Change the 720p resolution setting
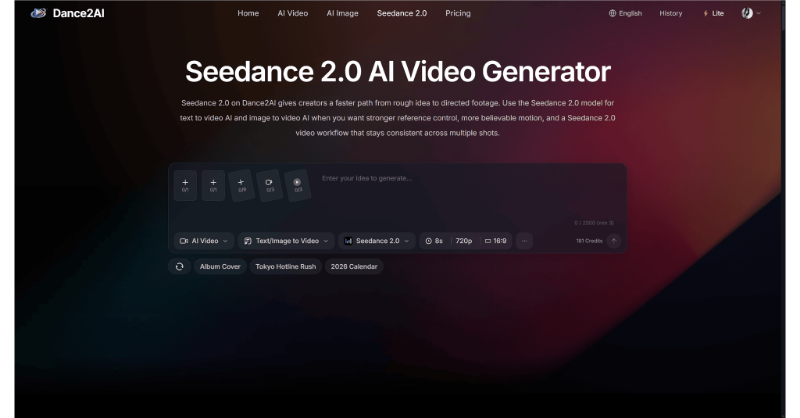 tap(464, 241)
